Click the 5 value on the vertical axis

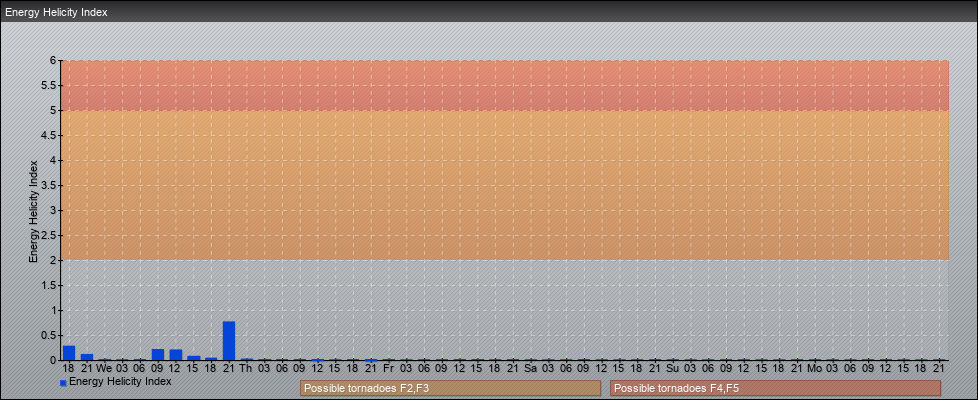point(54,110)
